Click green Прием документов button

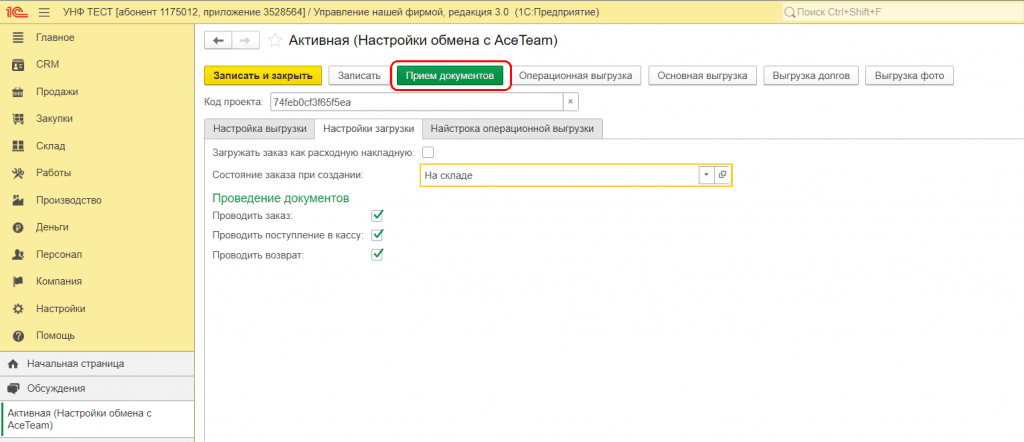coord(450,76)
